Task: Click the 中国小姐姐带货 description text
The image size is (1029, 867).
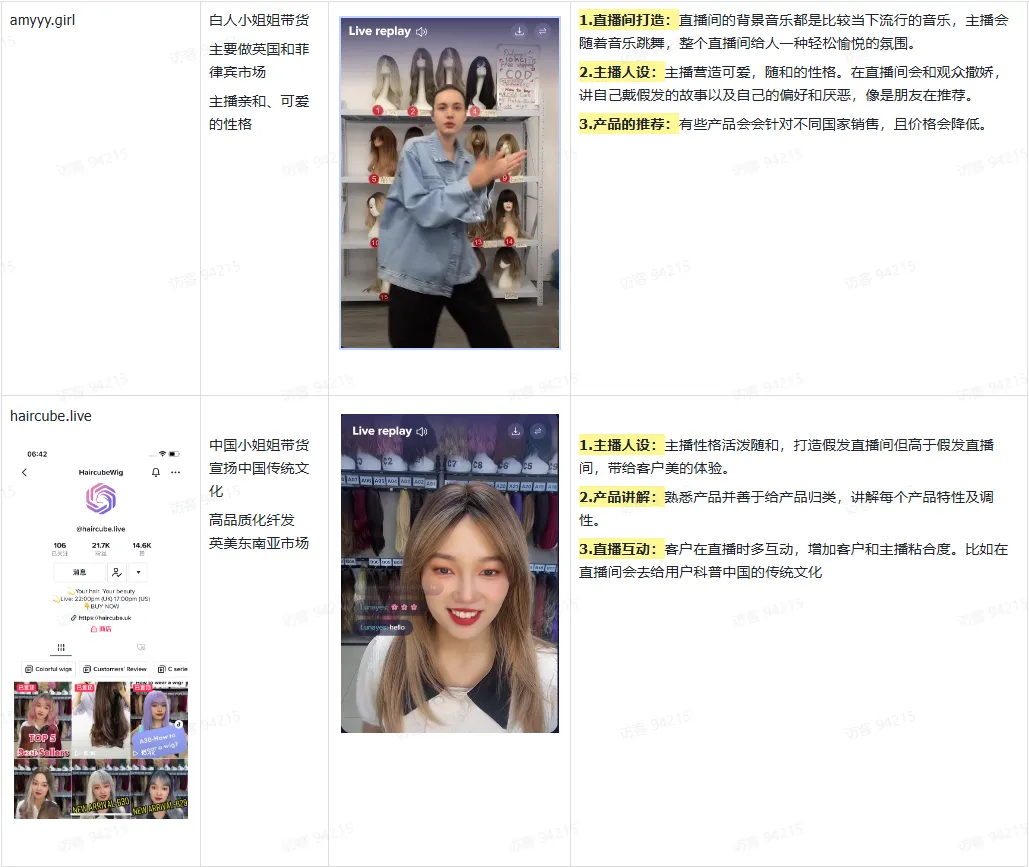Action: [x=259, y=445]
